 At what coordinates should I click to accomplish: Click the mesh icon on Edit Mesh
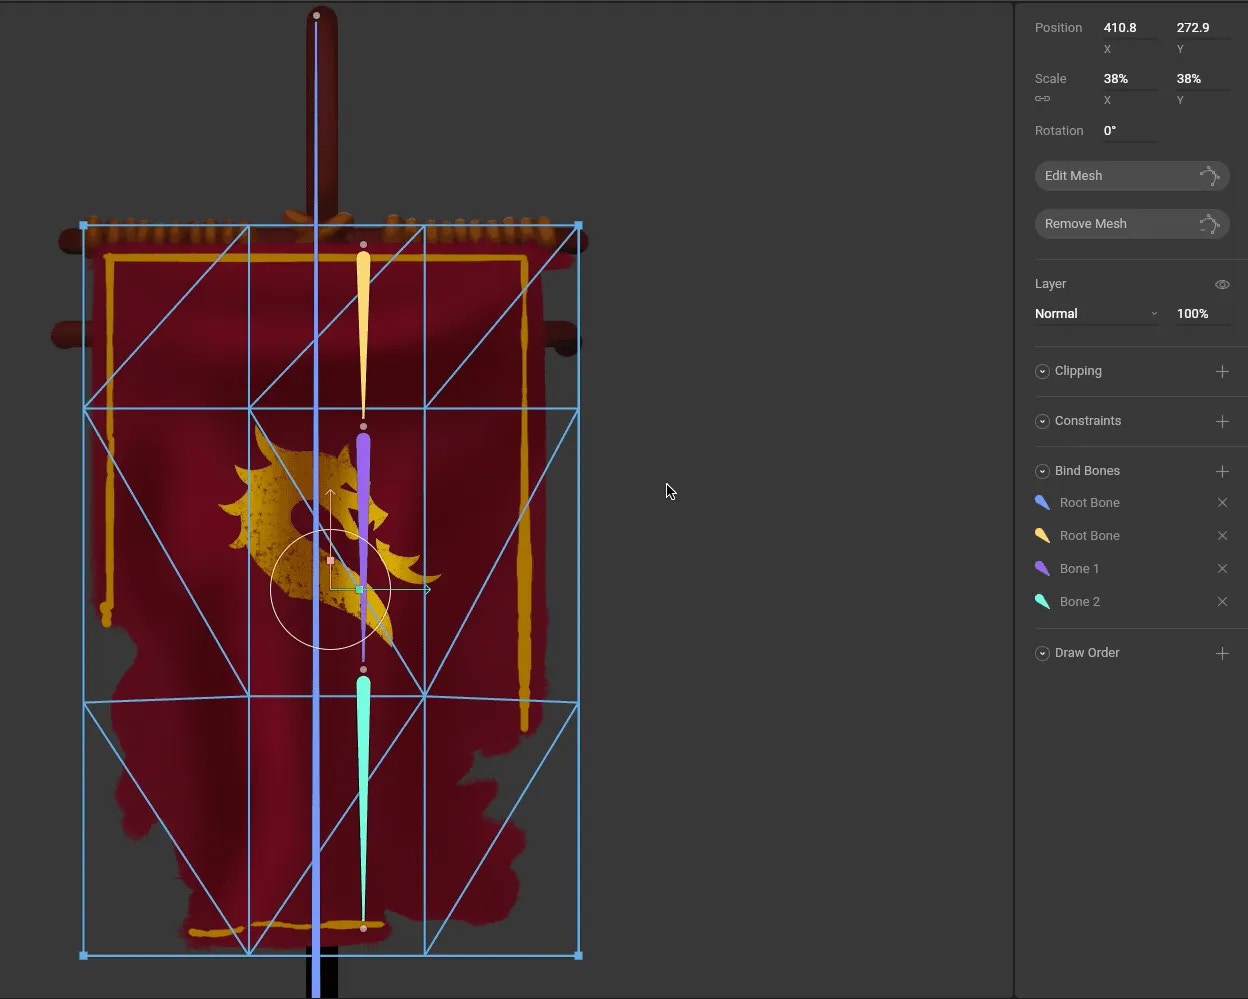1209,176
